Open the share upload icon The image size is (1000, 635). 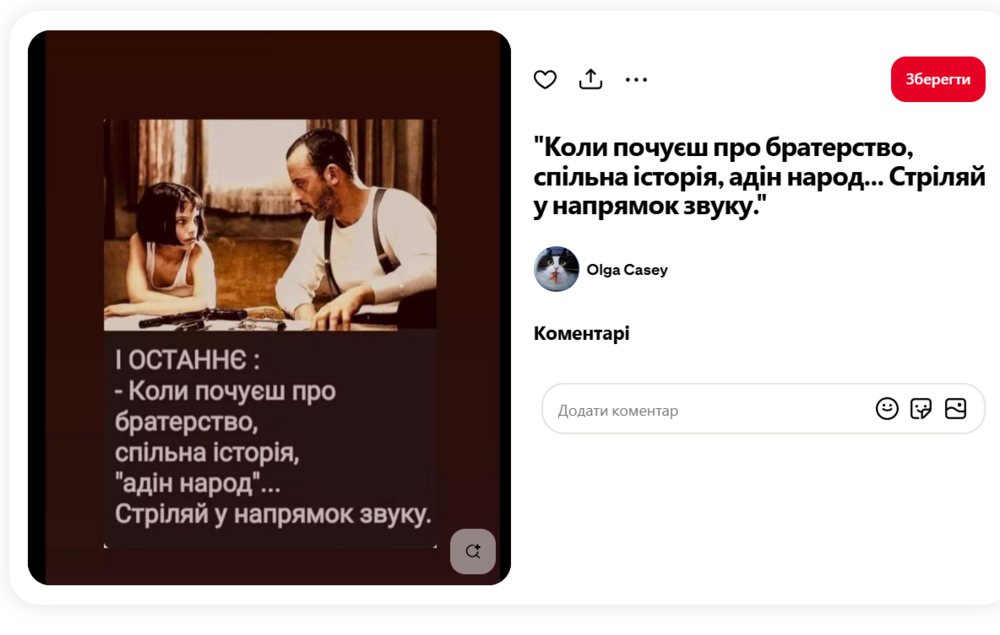coord(591,79)
